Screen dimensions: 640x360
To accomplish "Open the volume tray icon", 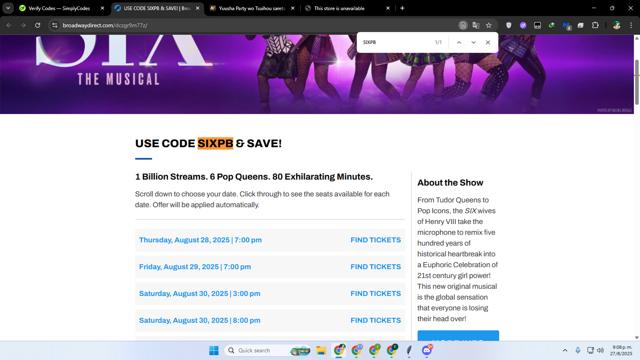I will (600, 350).
